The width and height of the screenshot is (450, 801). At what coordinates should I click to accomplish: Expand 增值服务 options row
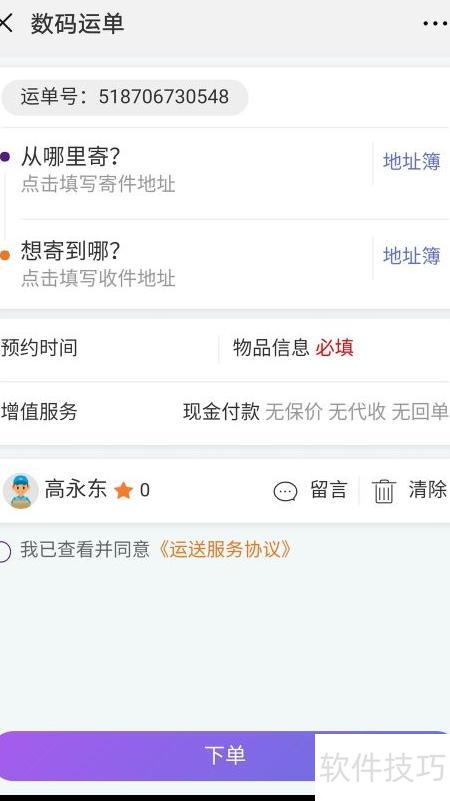[225, 412]
